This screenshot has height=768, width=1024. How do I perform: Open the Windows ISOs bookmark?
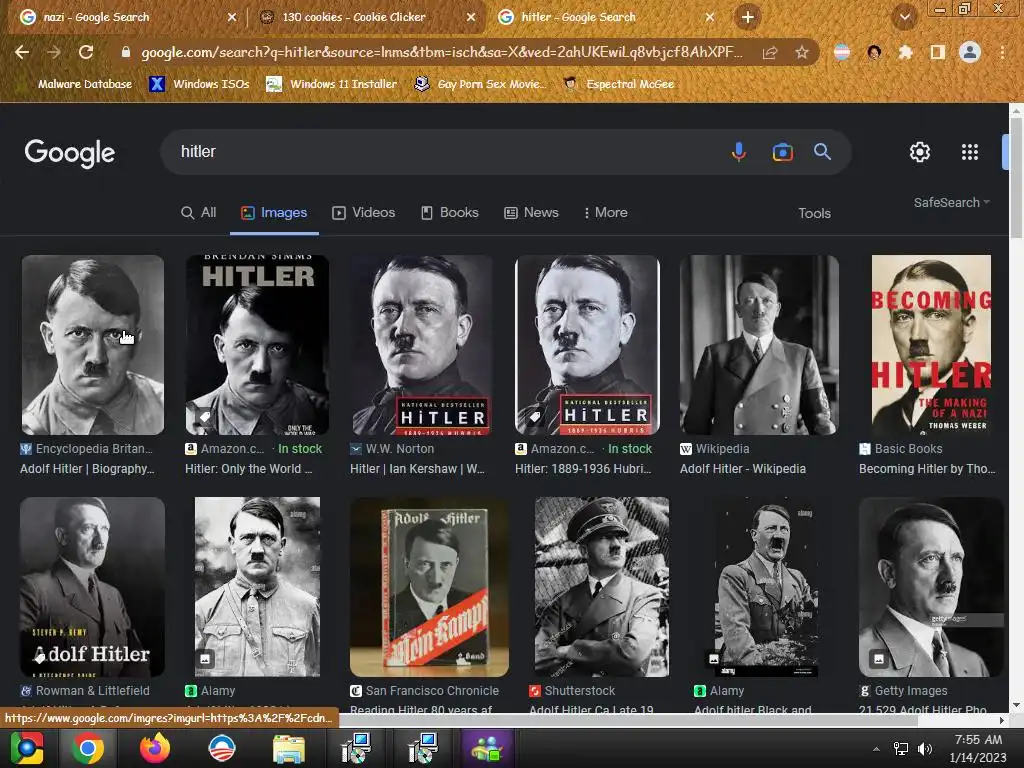tap(200, 84)
